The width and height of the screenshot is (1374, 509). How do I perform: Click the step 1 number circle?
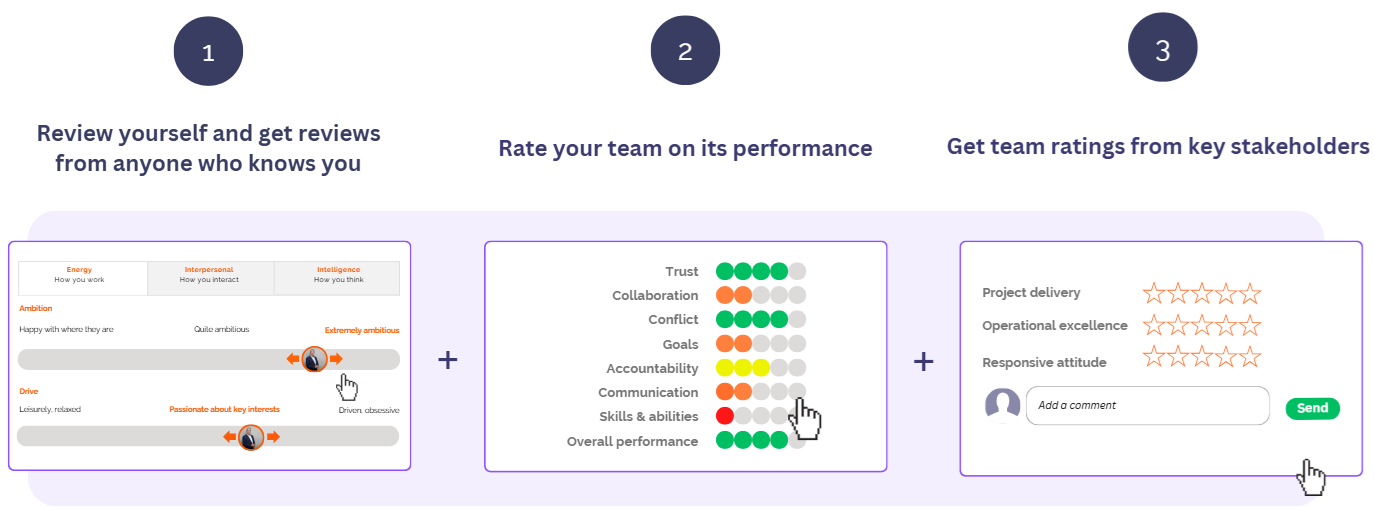(208, 51)
